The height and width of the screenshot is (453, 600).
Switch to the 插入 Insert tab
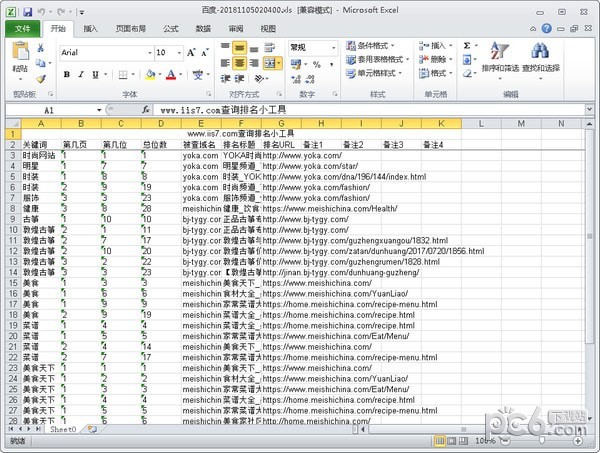[90, 29]
